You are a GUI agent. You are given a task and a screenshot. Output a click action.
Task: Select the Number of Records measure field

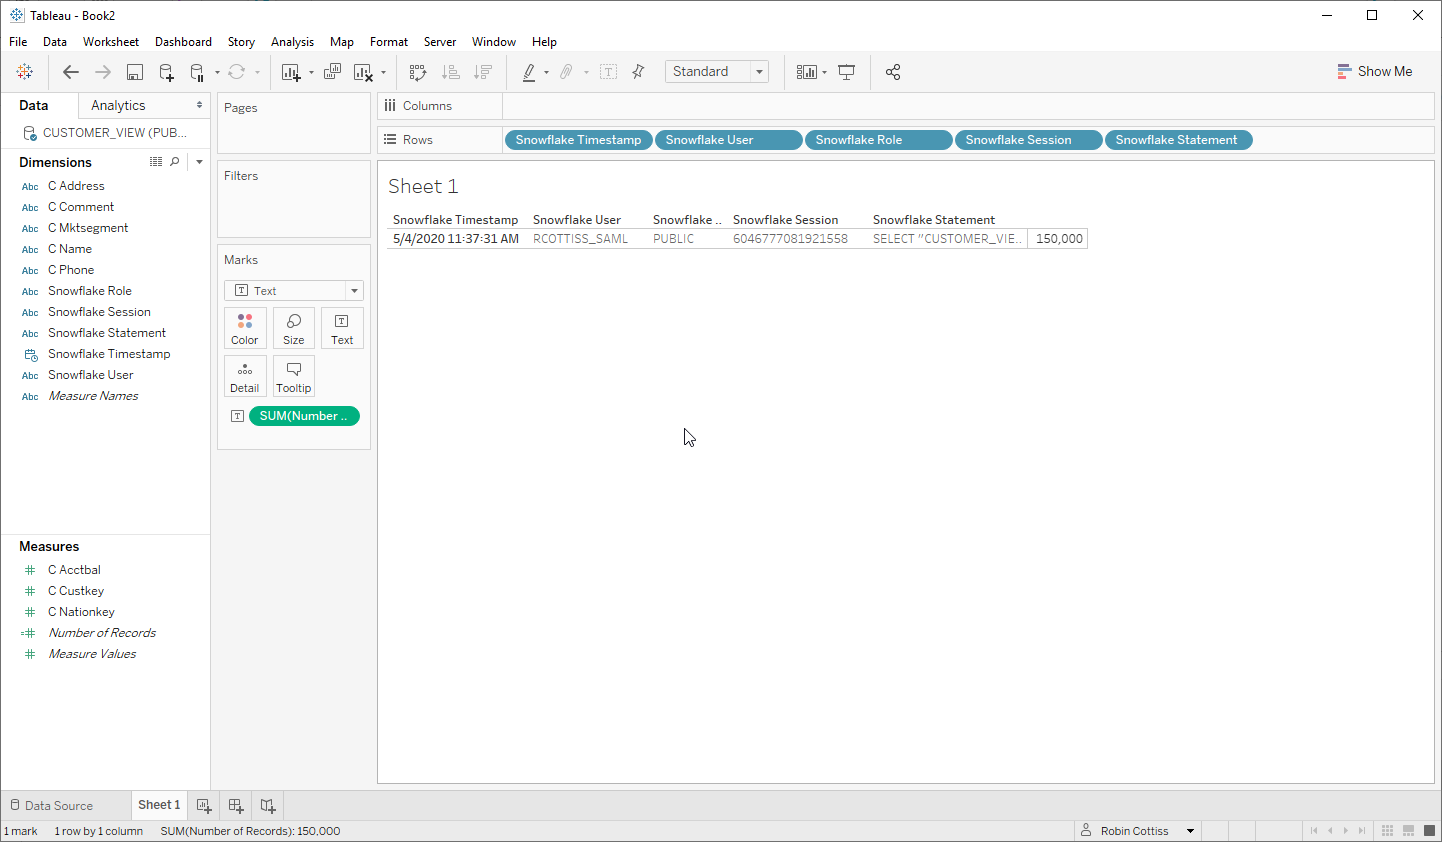click(102, 633)
